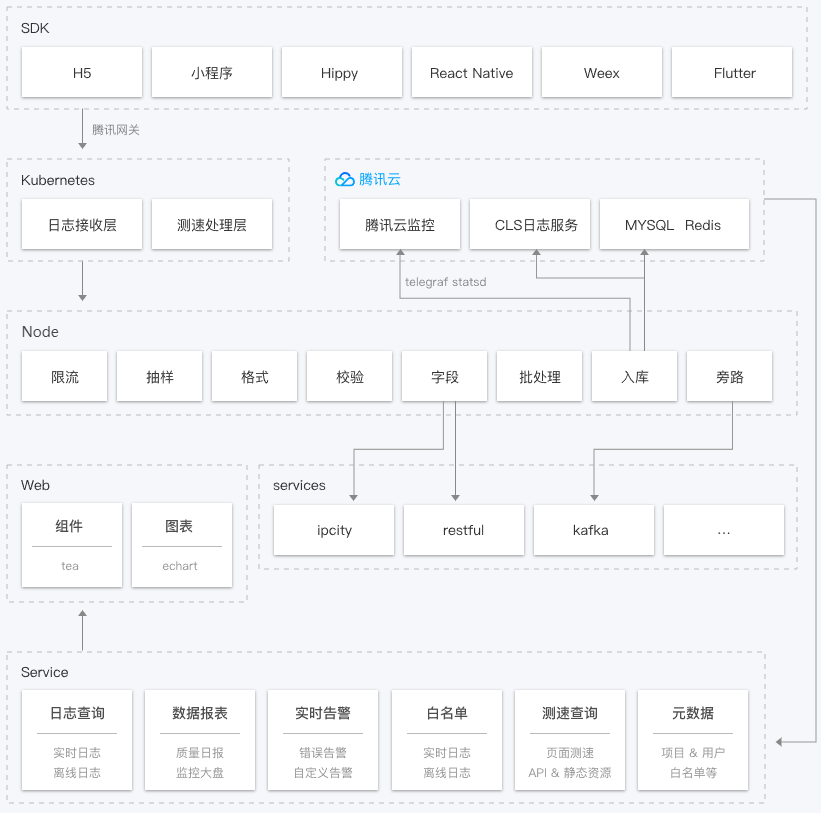Click the ellipsis services box

(x=724, y=530)
